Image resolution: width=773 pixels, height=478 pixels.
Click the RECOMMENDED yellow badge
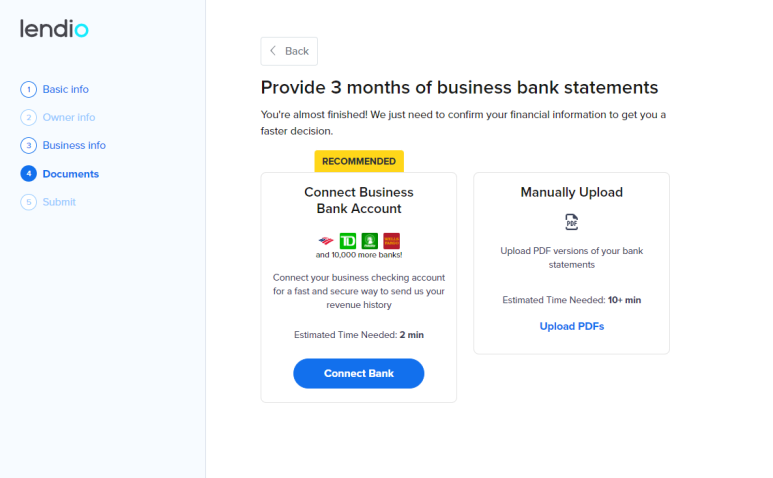click(x=359, y=161)
